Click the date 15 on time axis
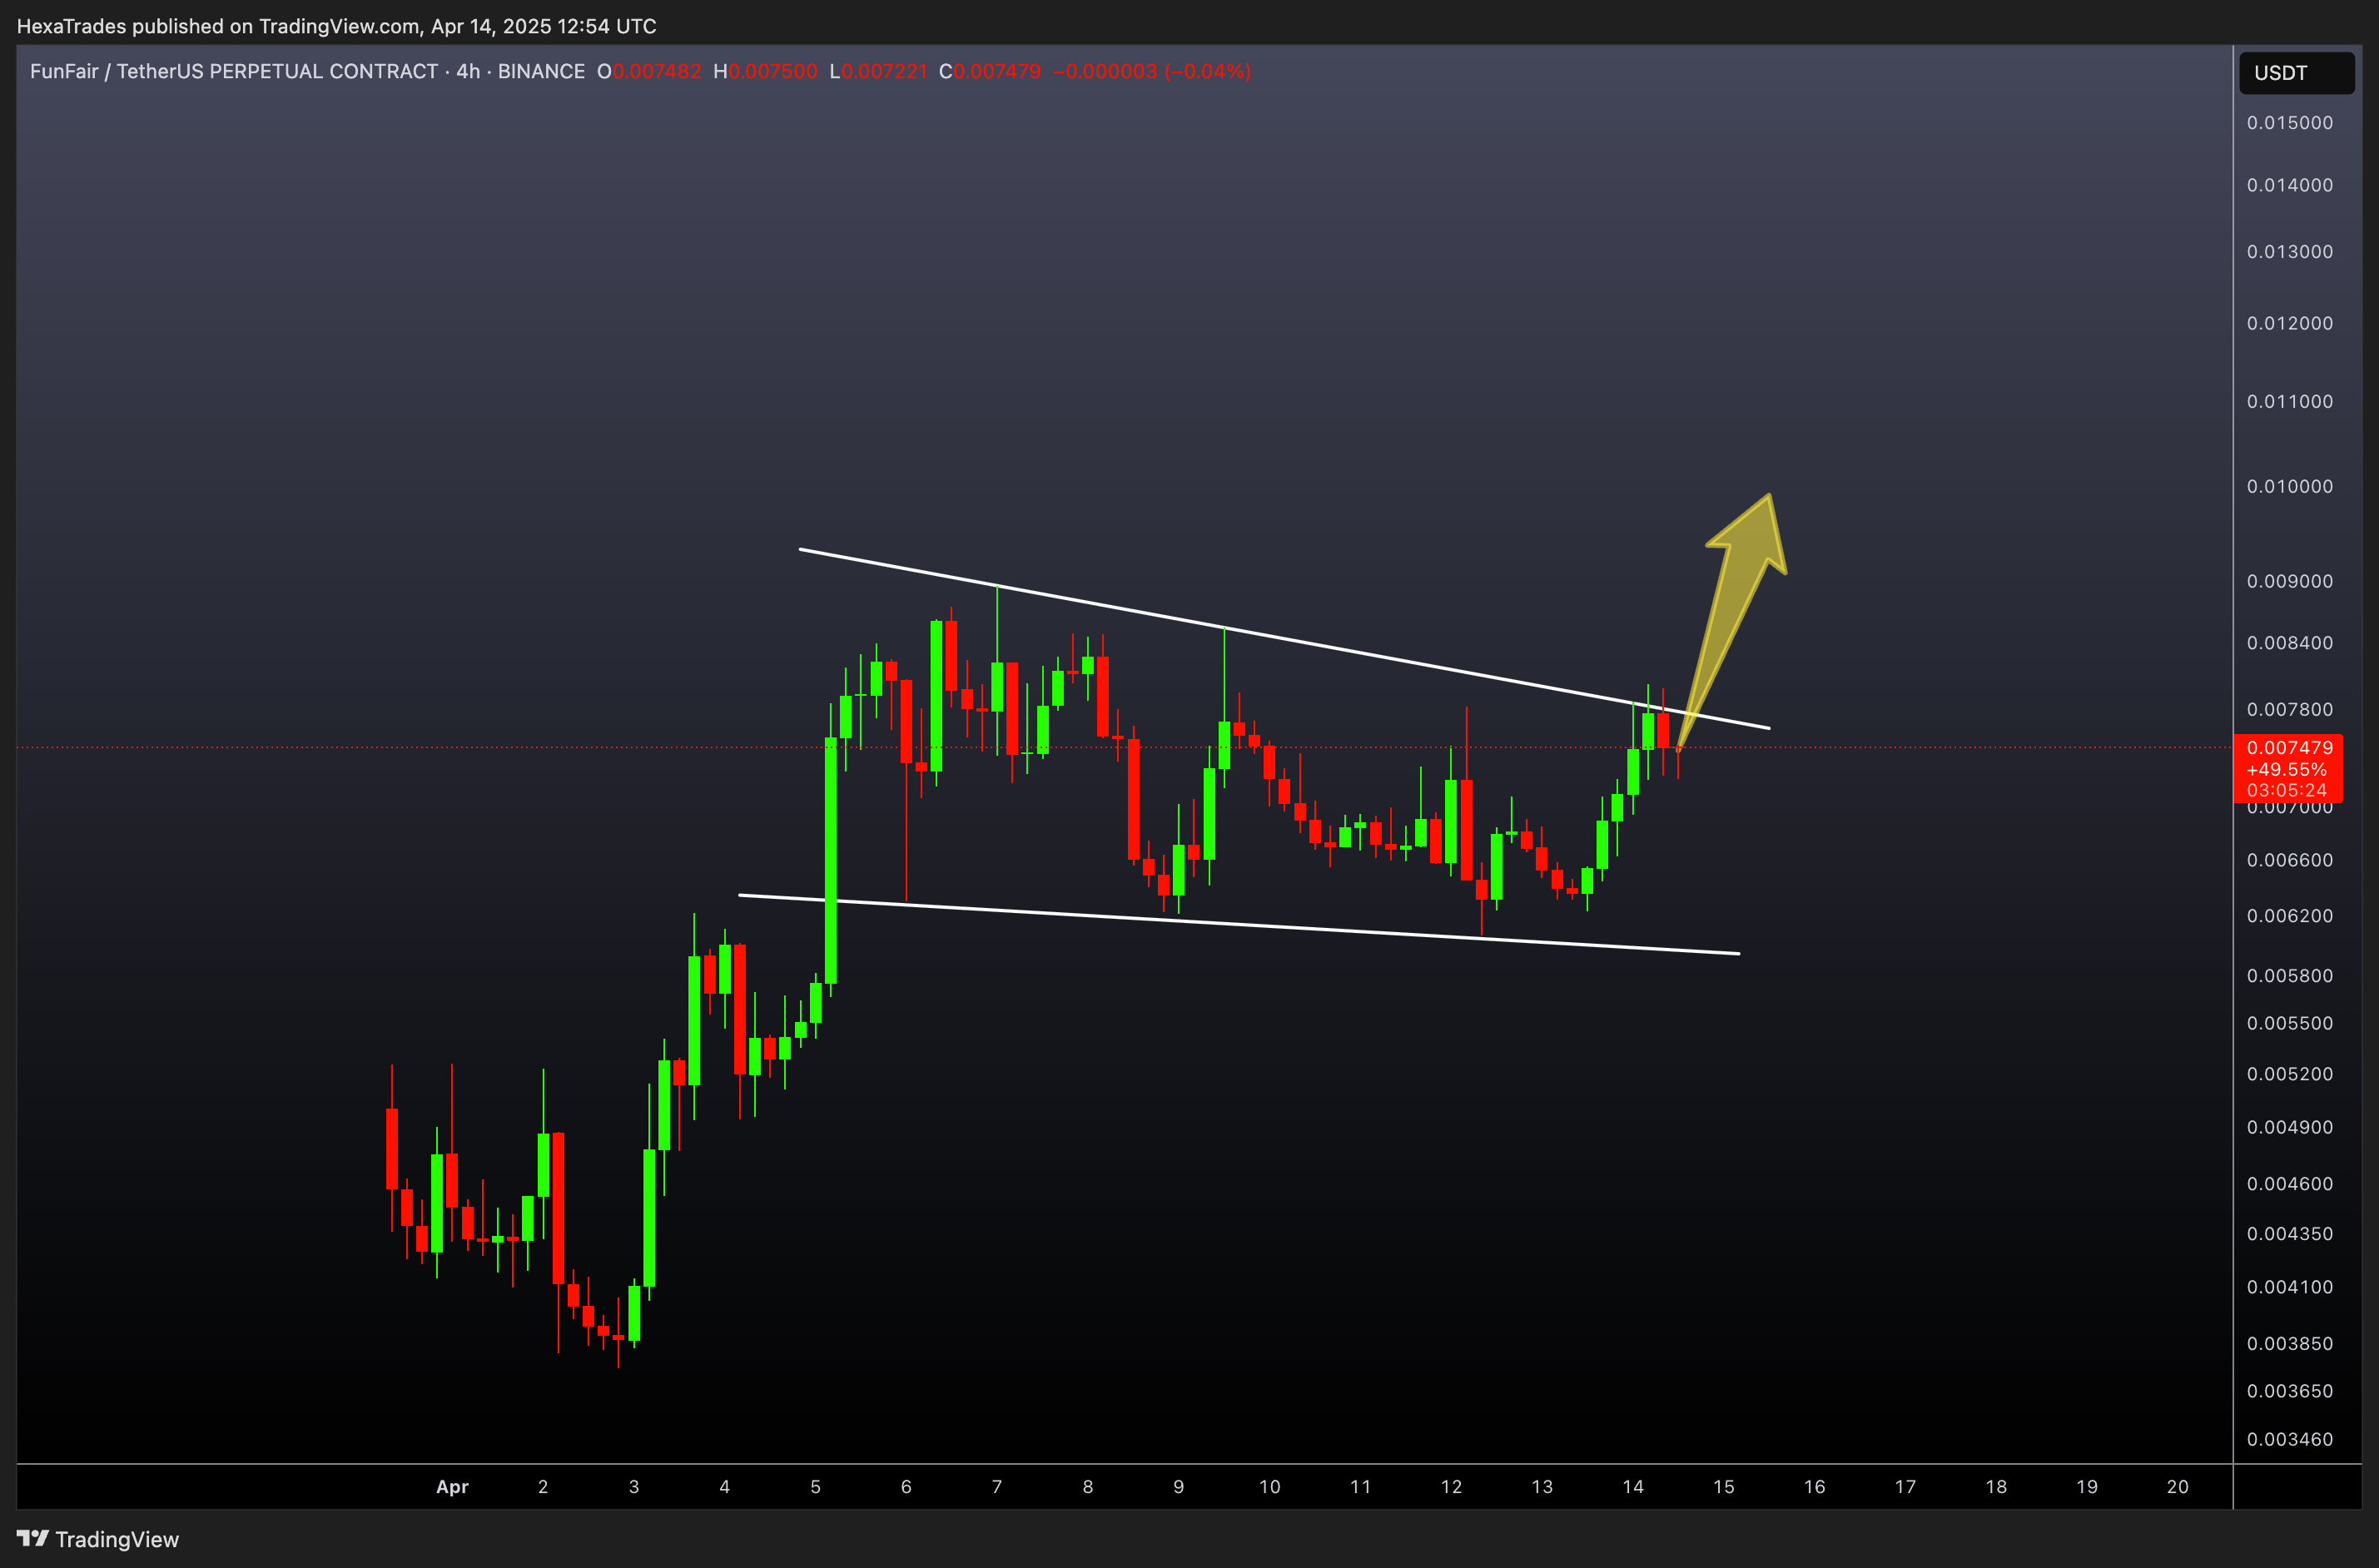The width and height of the screenshot is (2379, 1568). tap(1724, 1487)
